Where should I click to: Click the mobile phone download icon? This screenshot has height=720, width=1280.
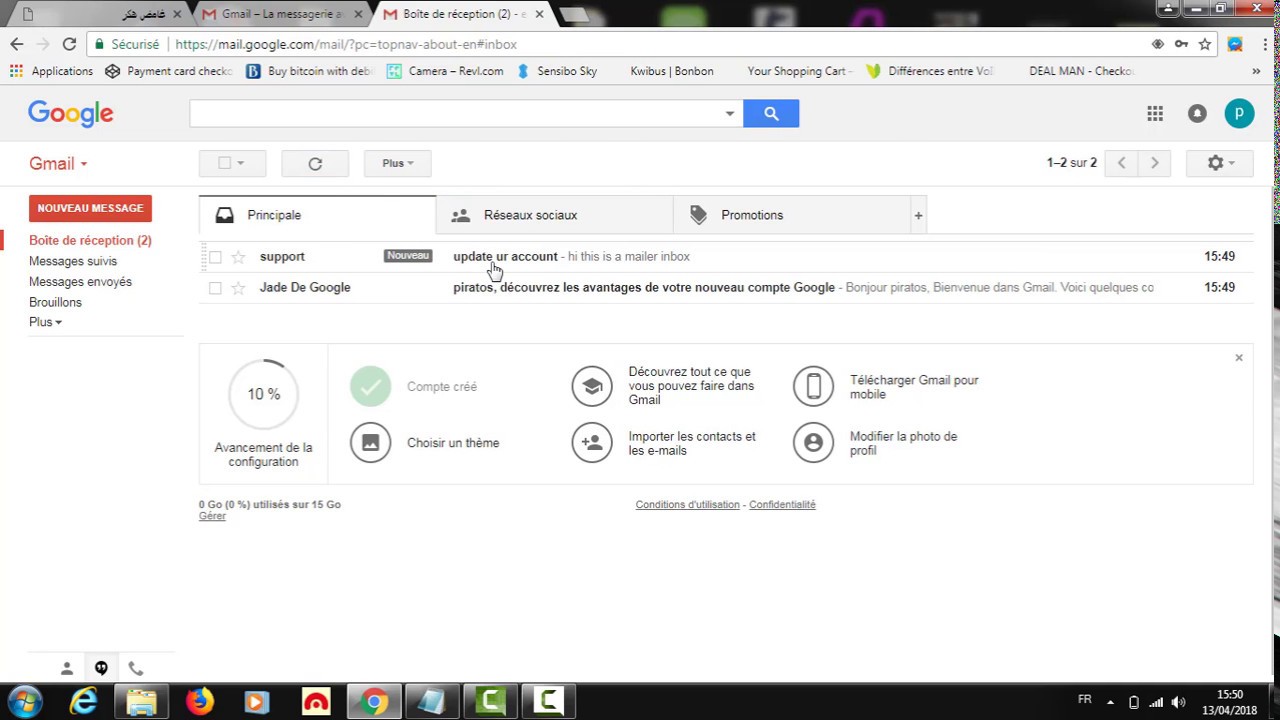pyautogui.click(x=813, y=386)
